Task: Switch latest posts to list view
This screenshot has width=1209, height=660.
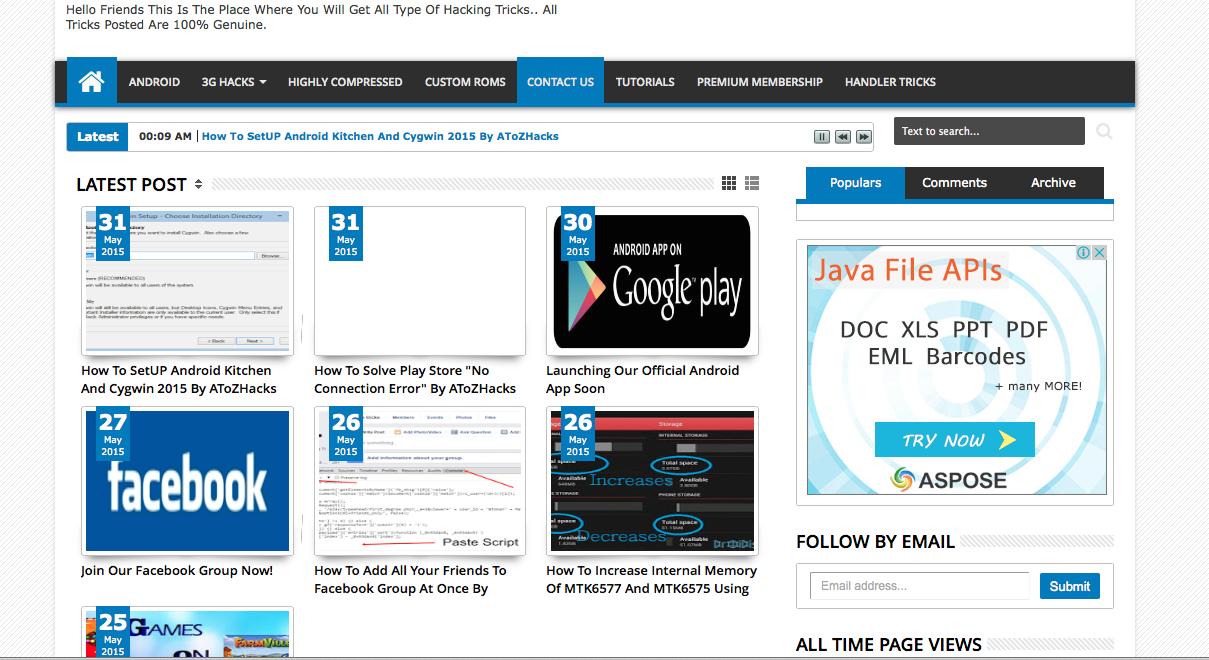Action: pyautogui.click(x=752, y=183)
